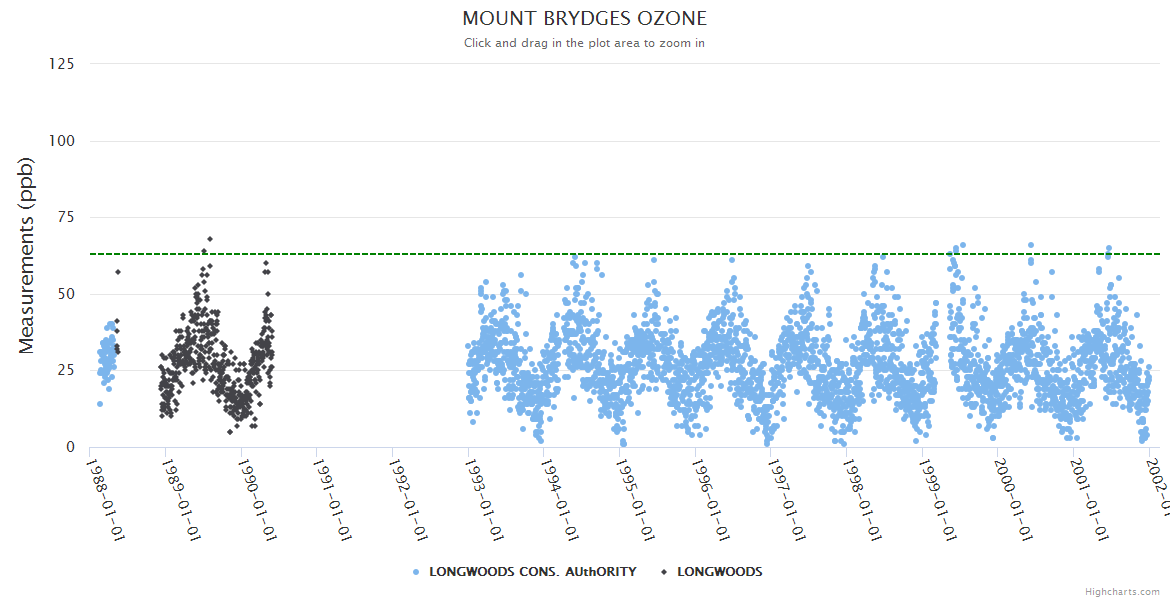Click the isolated black diamond in 1988
The width and height of the screenshot is (1170, 600).
[118, 272]
